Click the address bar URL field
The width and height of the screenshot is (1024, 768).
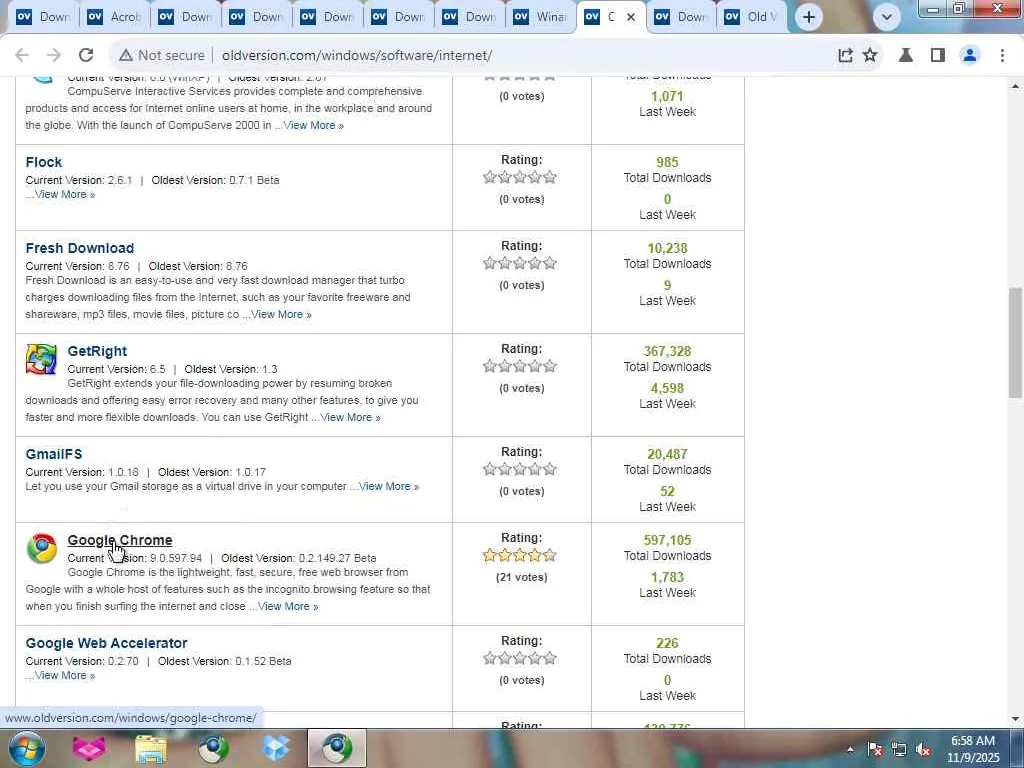pos(357,56)
